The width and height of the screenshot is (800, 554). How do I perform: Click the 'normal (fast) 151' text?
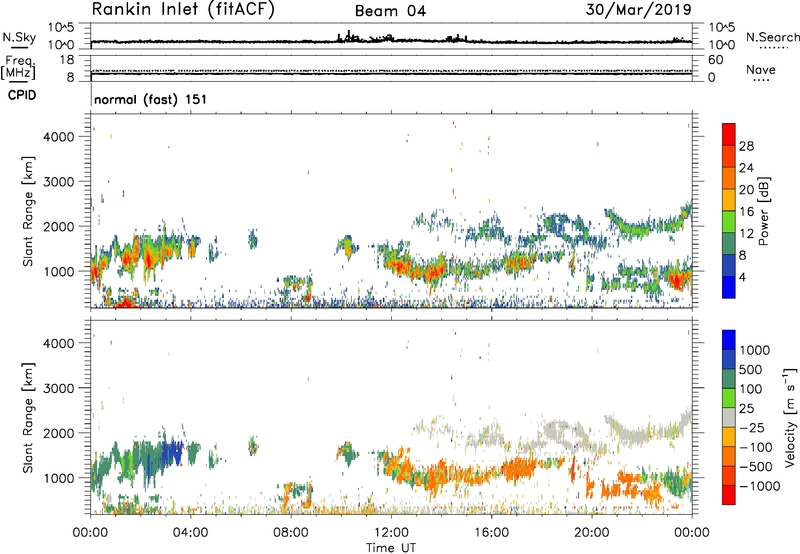tap(151, 99)
